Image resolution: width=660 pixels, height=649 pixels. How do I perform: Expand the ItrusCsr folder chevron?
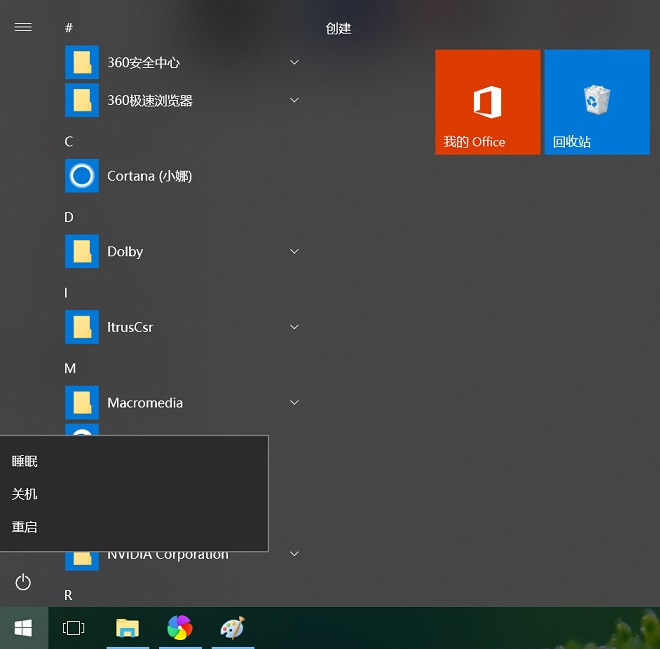[x=294, y=327]
